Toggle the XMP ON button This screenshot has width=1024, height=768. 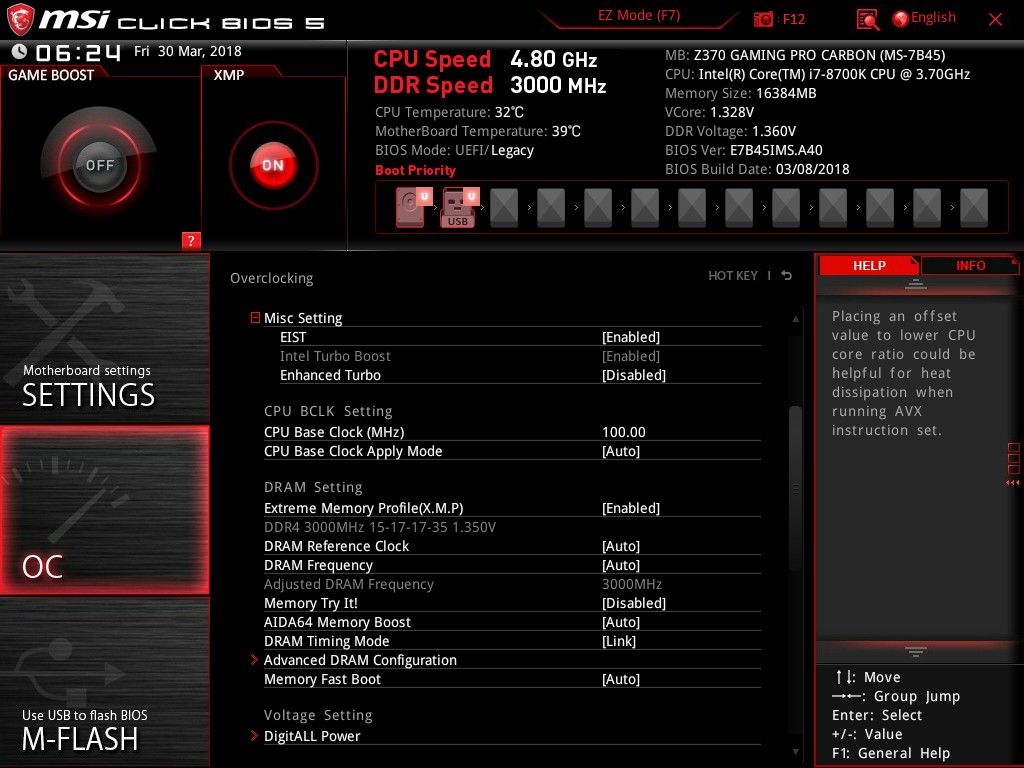pyautogui.click(x=273, y=165)
